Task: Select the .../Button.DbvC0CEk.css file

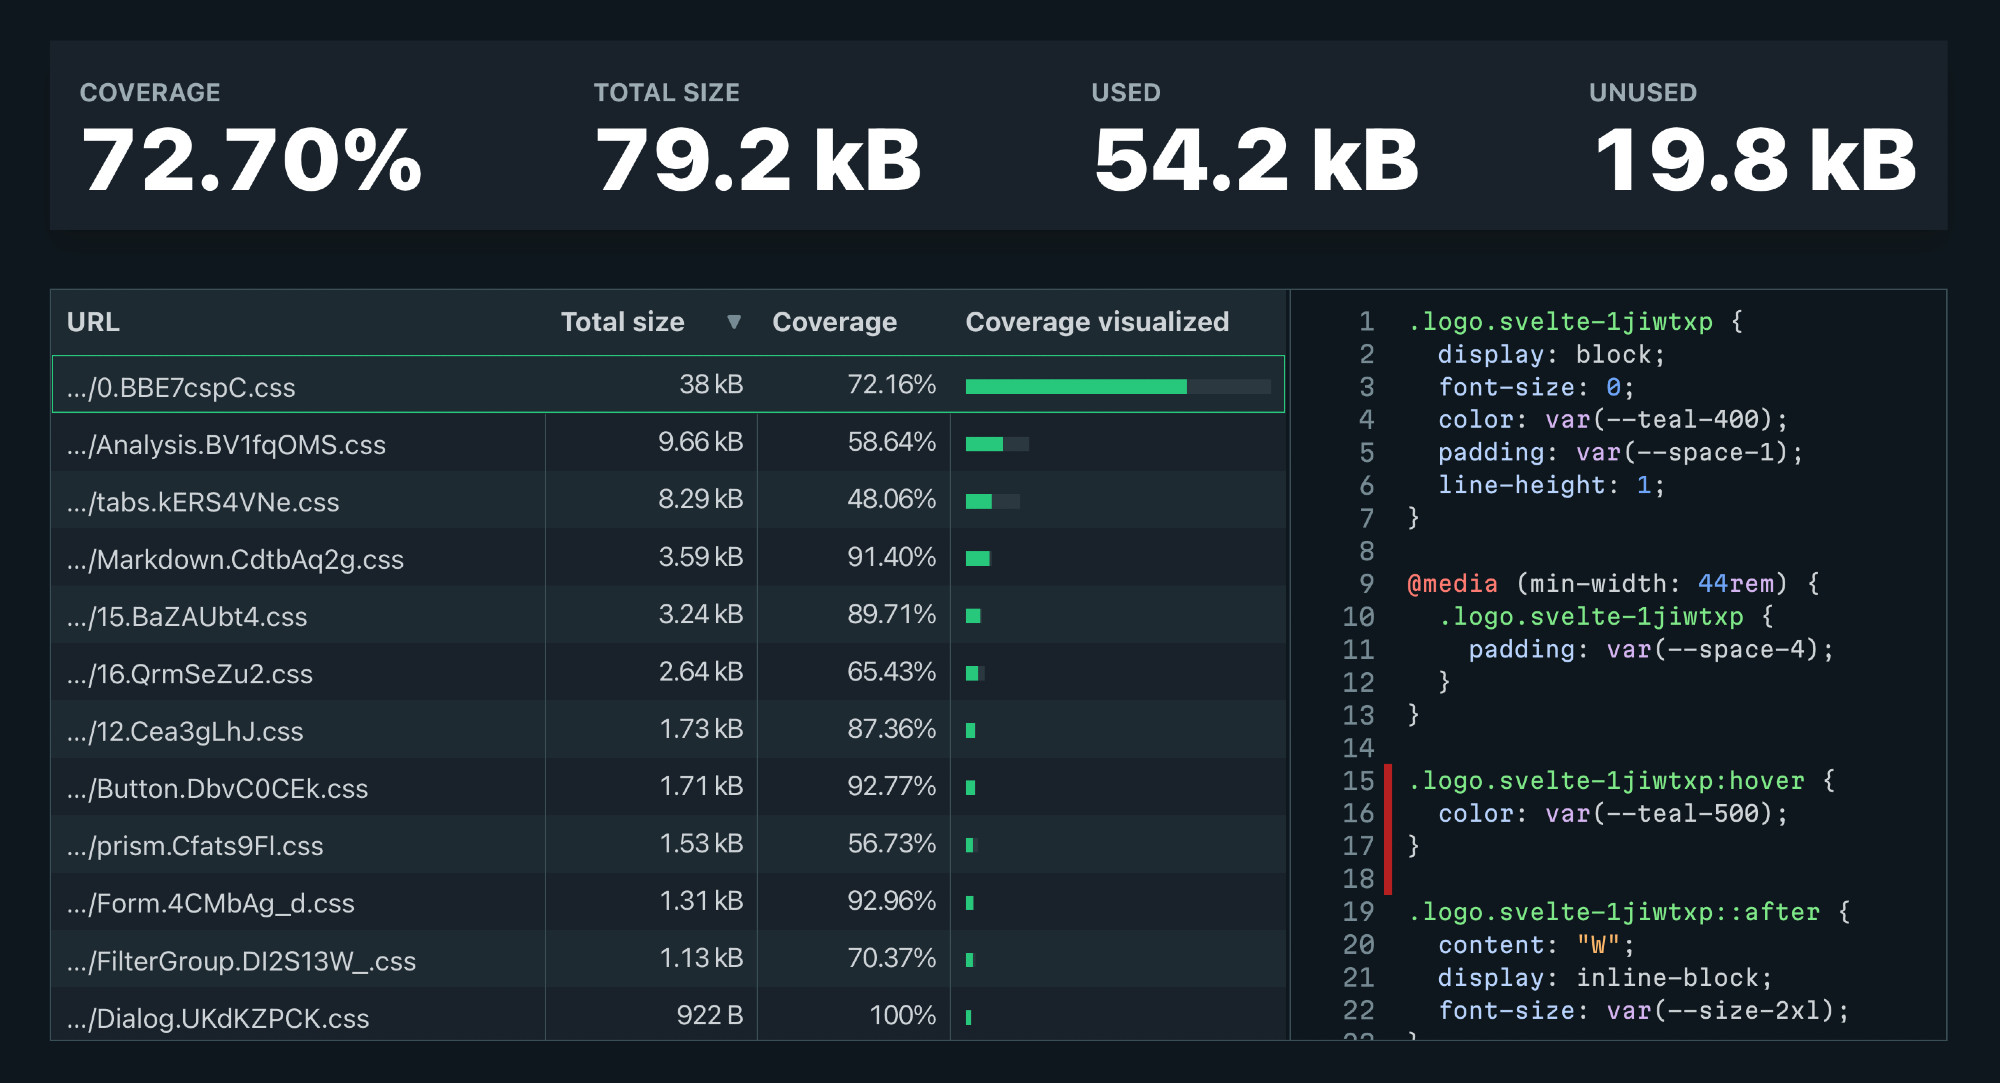Action: point(217,789)
